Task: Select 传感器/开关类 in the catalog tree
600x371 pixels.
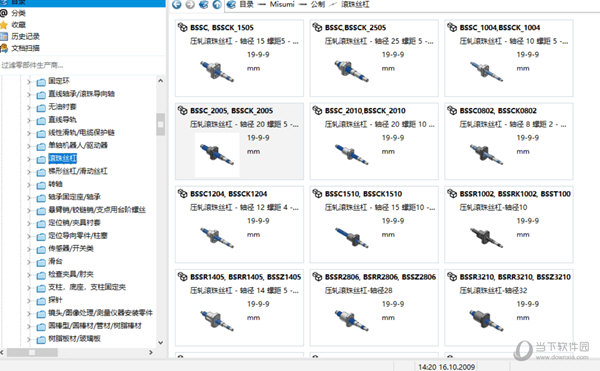Action: (x=71, y=249)
